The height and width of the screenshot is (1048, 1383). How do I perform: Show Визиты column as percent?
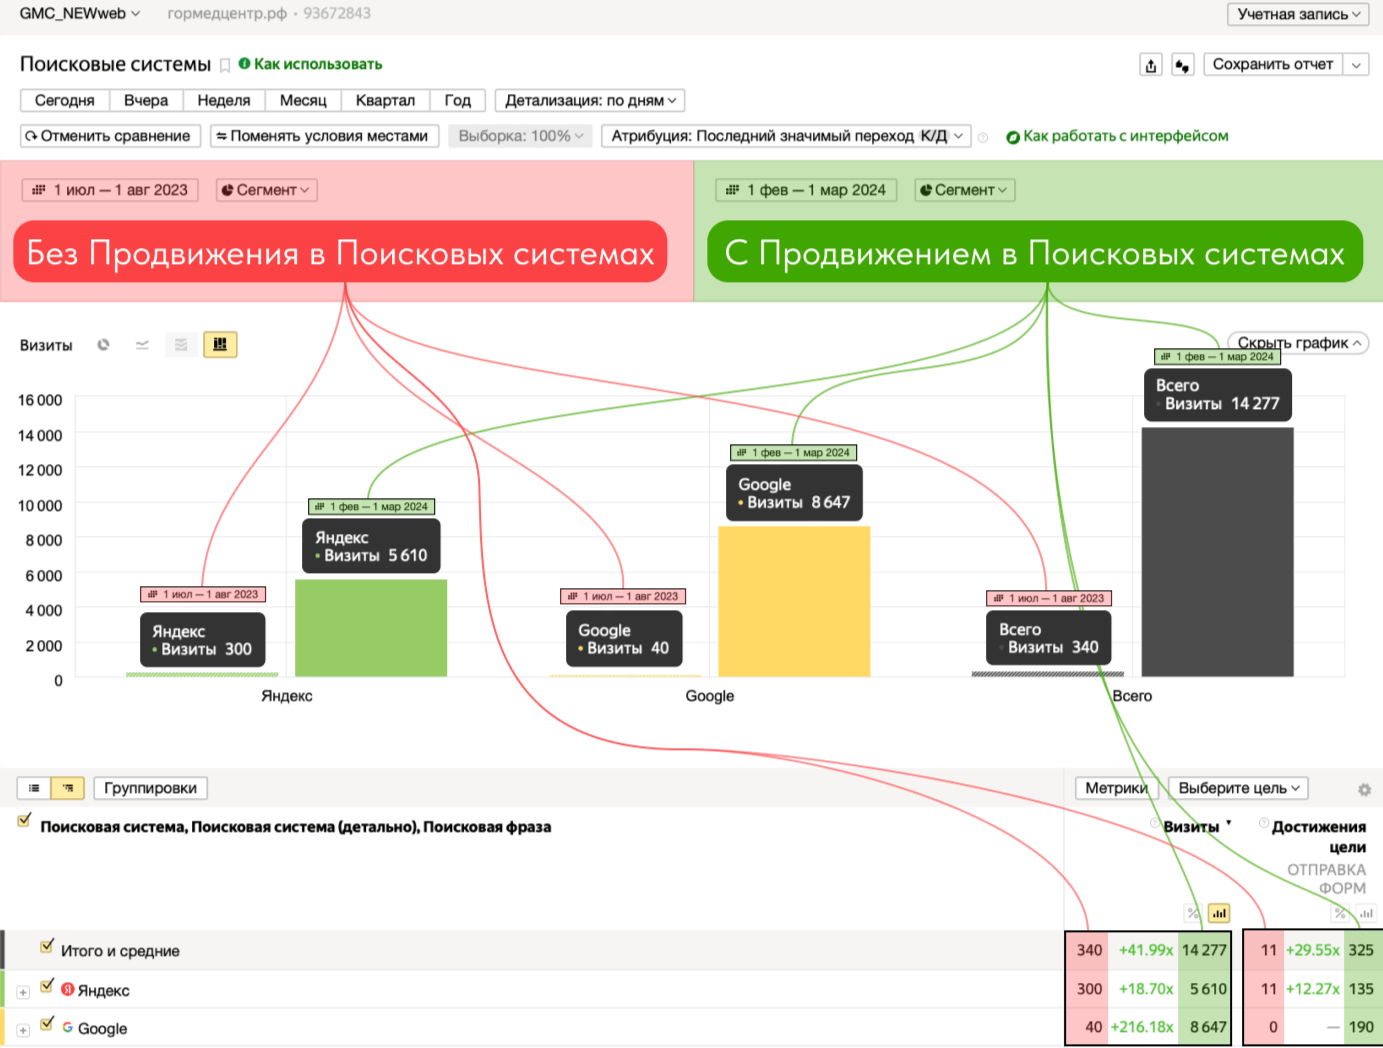1193,913
